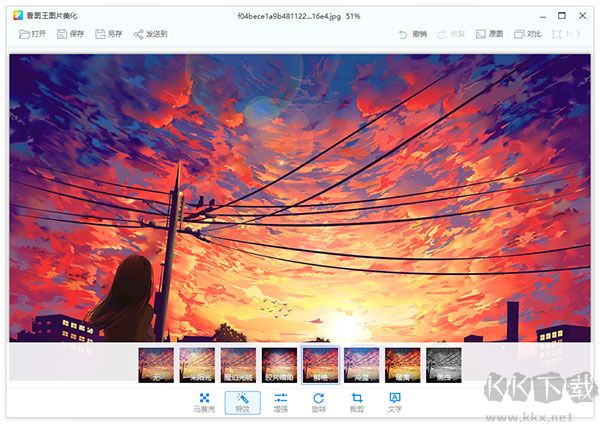The height and width of the screenshot is (424, 600).
Task: Click the 51% zoom level text
Action: point(353,16)
